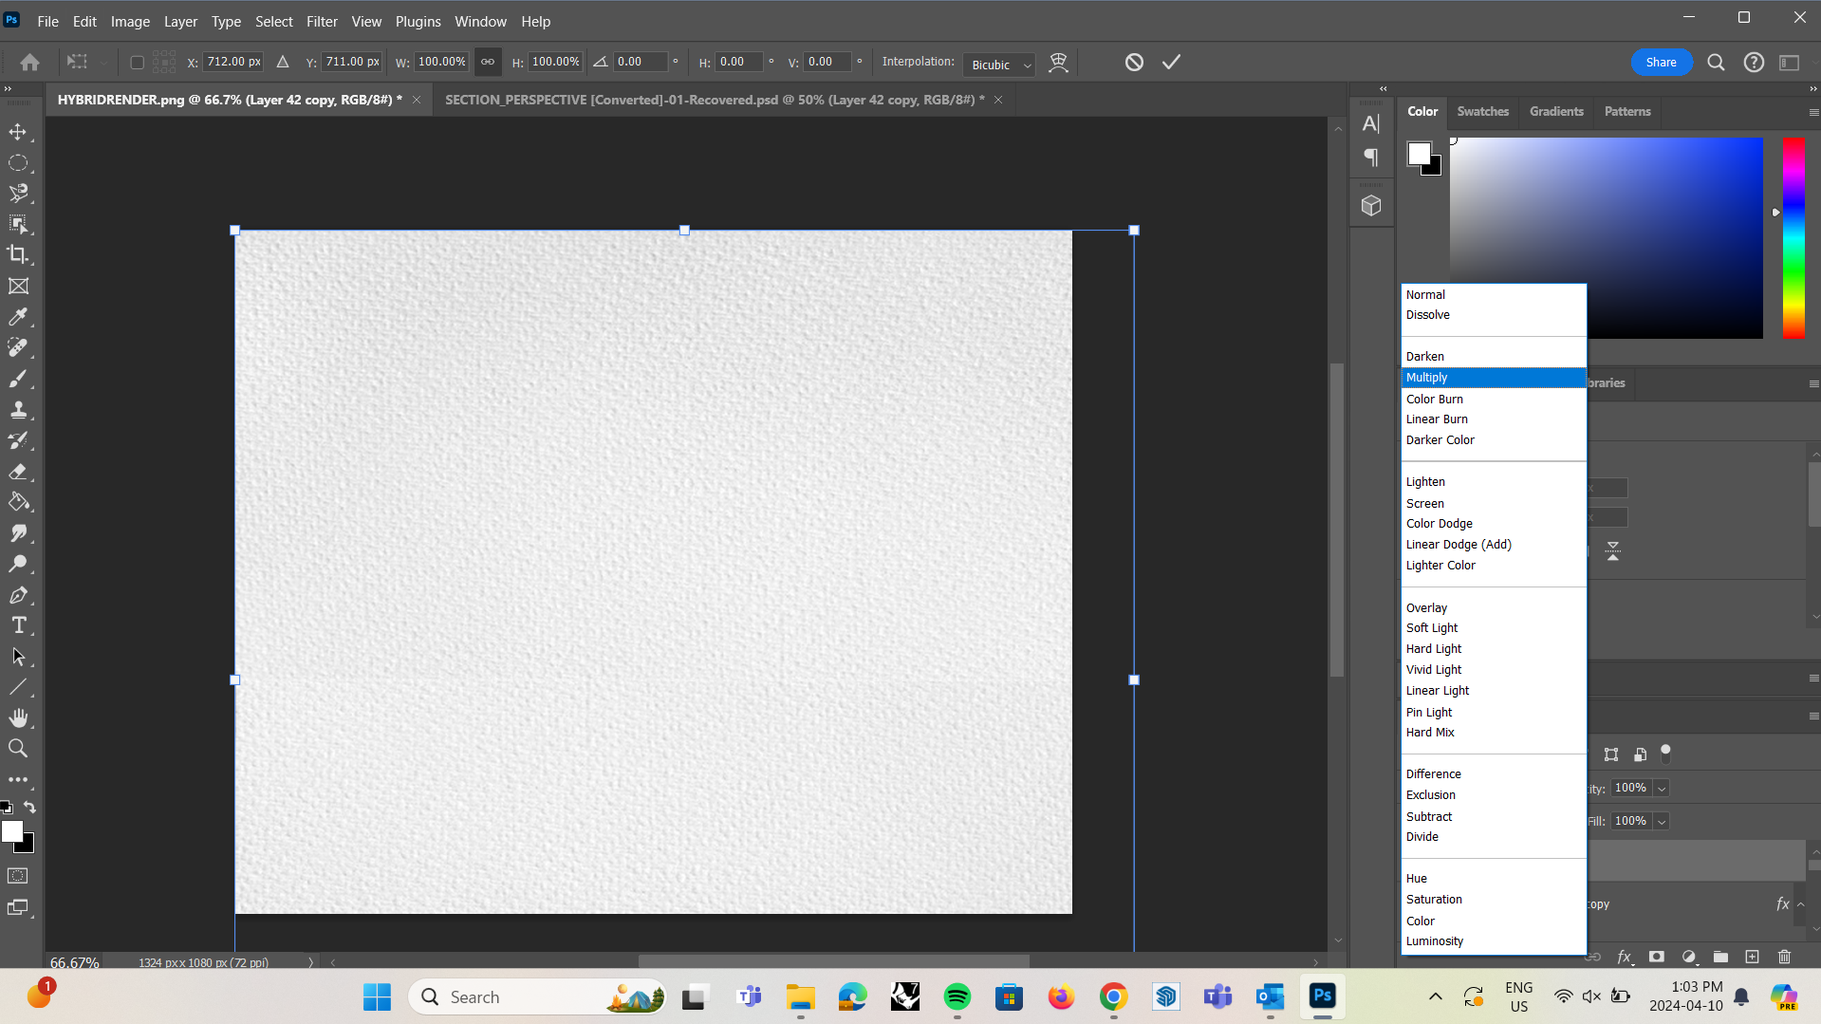
Task: Select the Zoom tool
Action: click(19, 747)
